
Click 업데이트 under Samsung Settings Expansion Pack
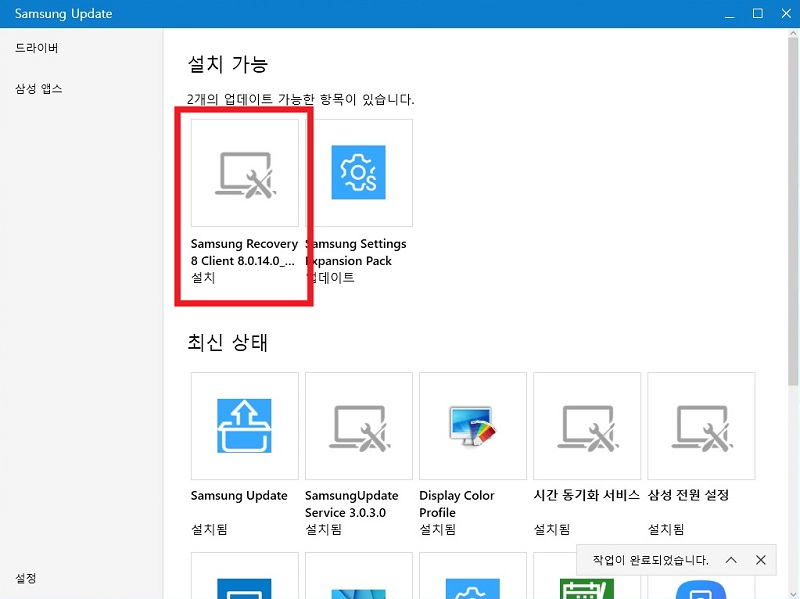(x=330, y=278)
